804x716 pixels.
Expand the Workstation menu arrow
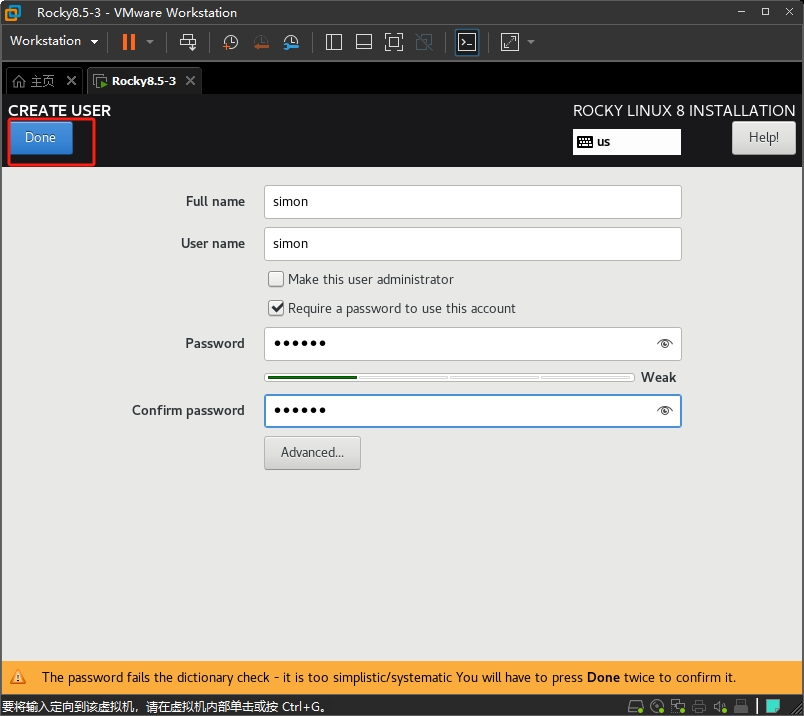[94, 42]
